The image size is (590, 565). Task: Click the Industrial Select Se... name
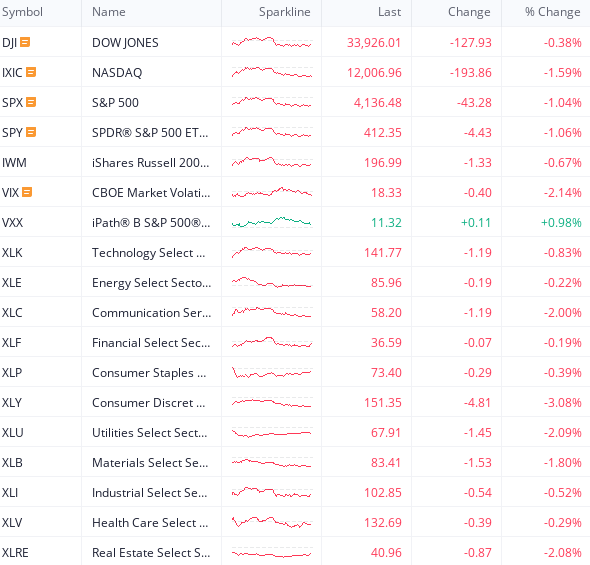click(x=150, y=493)
